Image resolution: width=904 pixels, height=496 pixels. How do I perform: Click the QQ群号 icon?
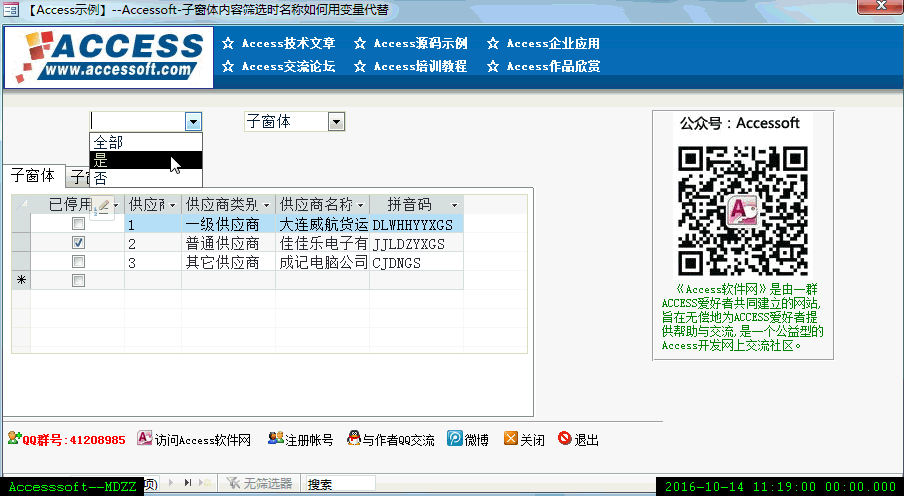(x=14, y=438)
